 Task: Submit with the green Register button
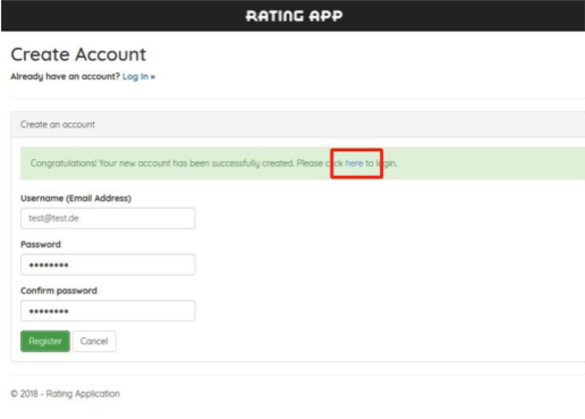click(45, 341)
